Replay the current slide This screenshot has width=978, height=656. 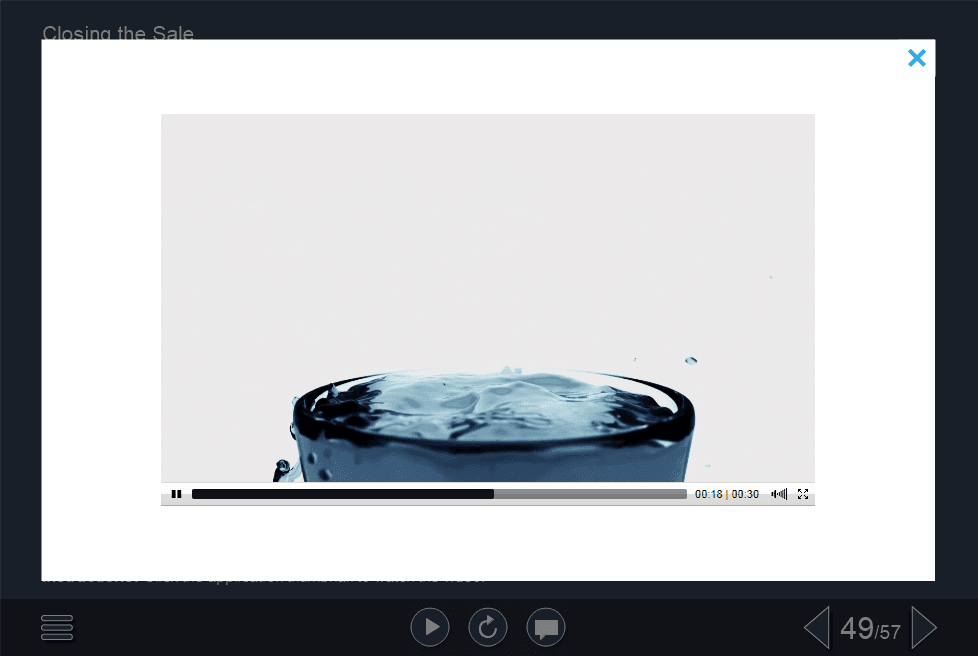488,627
